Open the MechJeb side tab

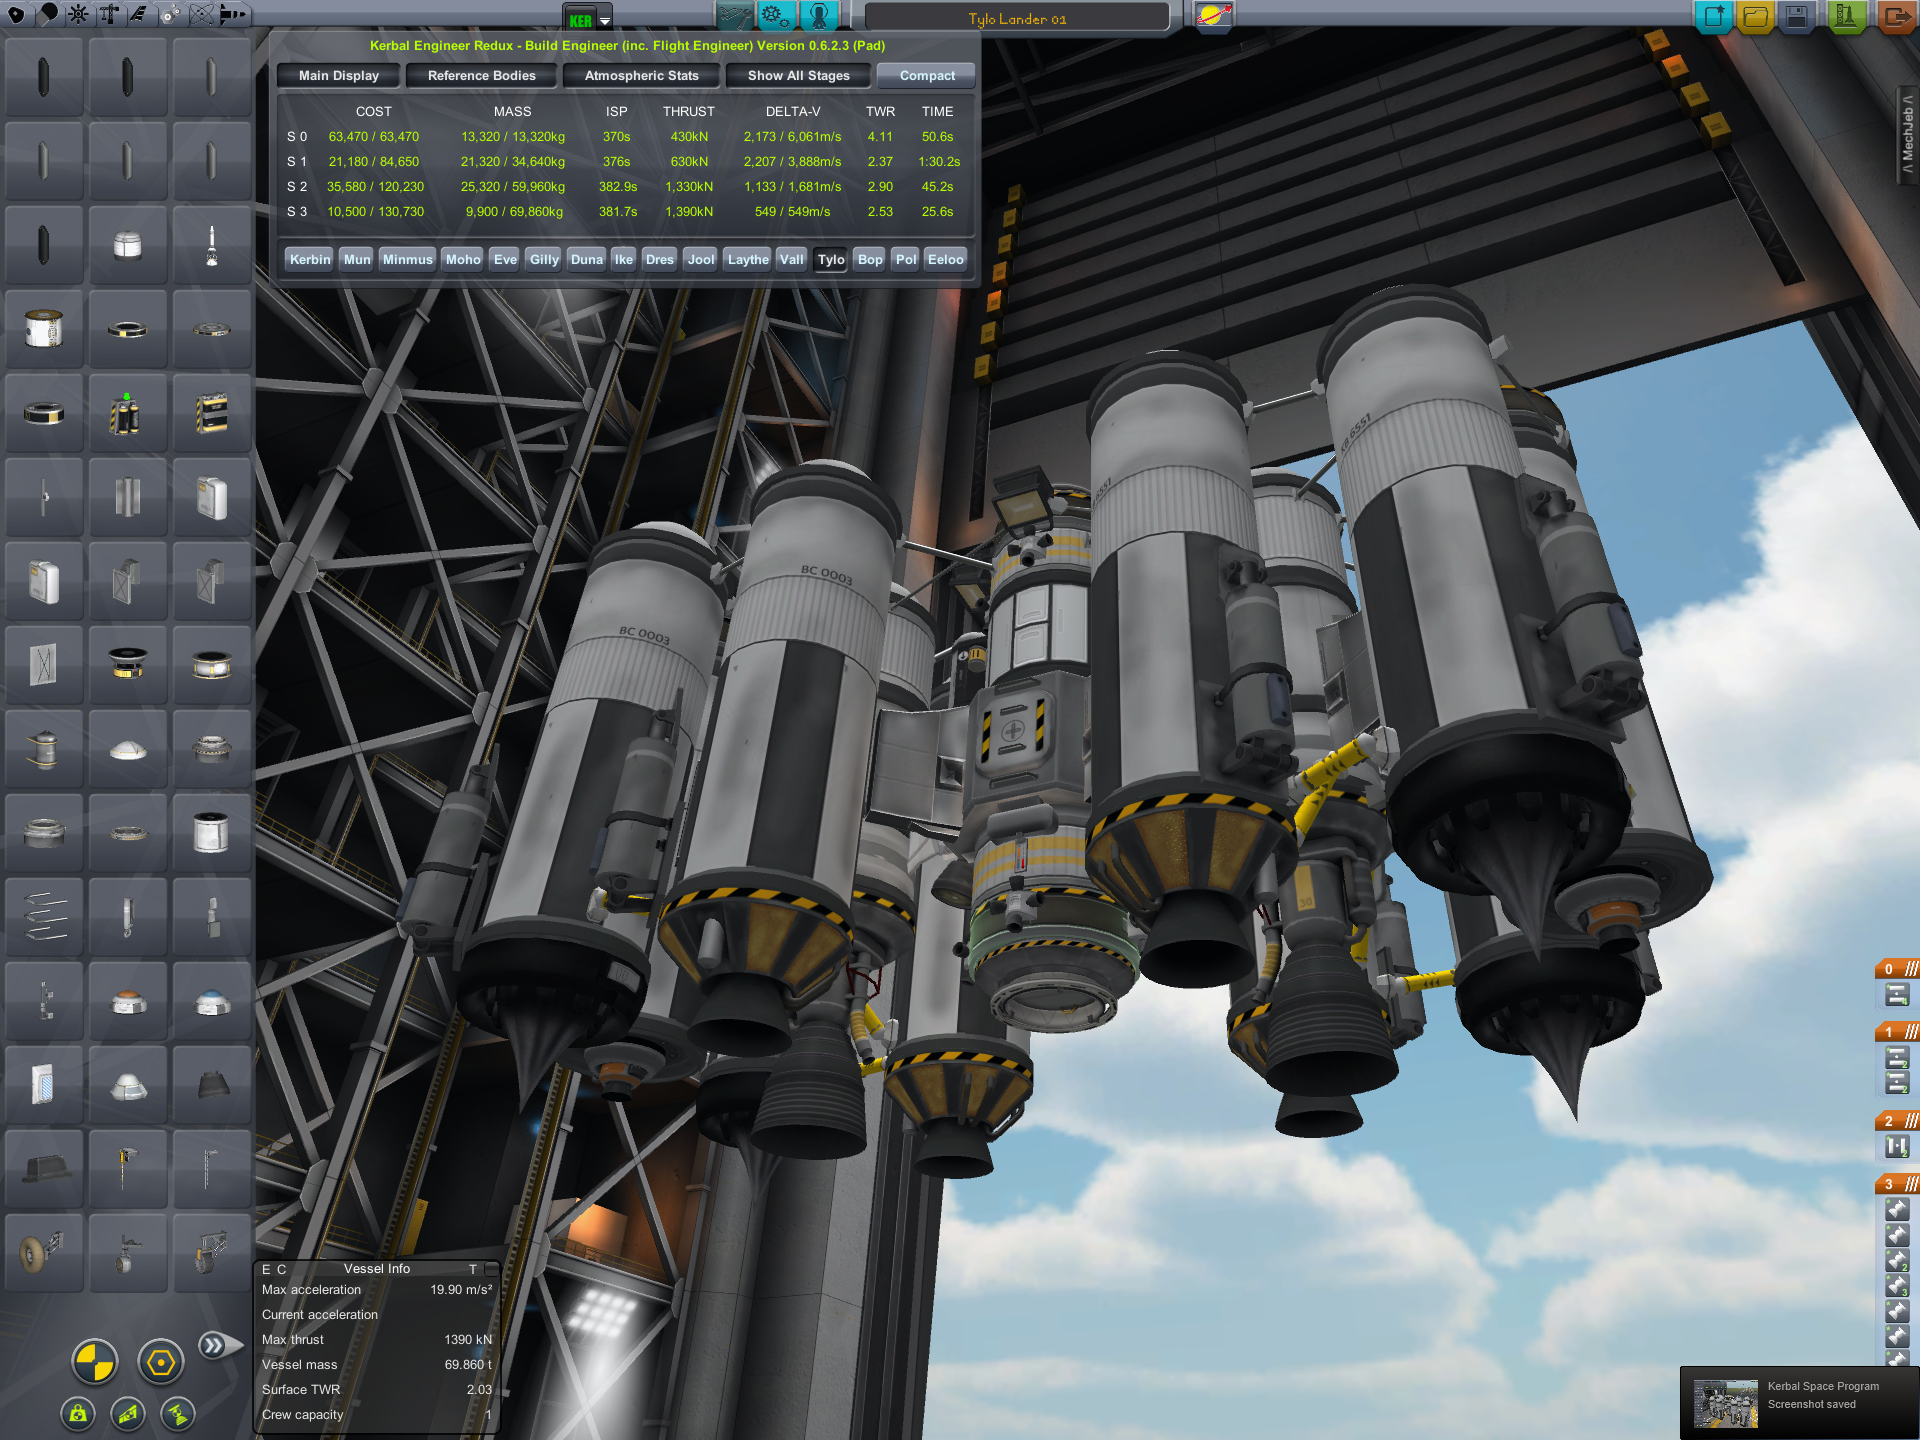1908,135
